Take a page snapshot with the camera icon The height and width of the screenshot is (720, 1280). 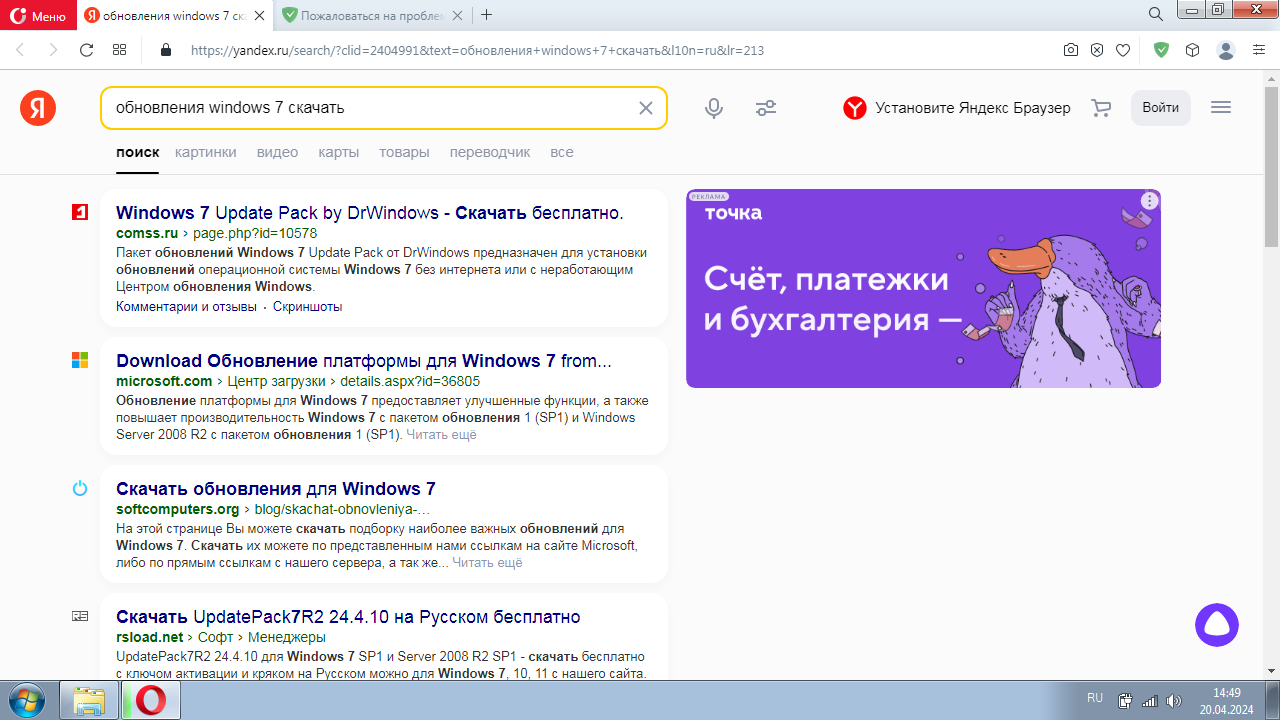[x=1071, y=48]
